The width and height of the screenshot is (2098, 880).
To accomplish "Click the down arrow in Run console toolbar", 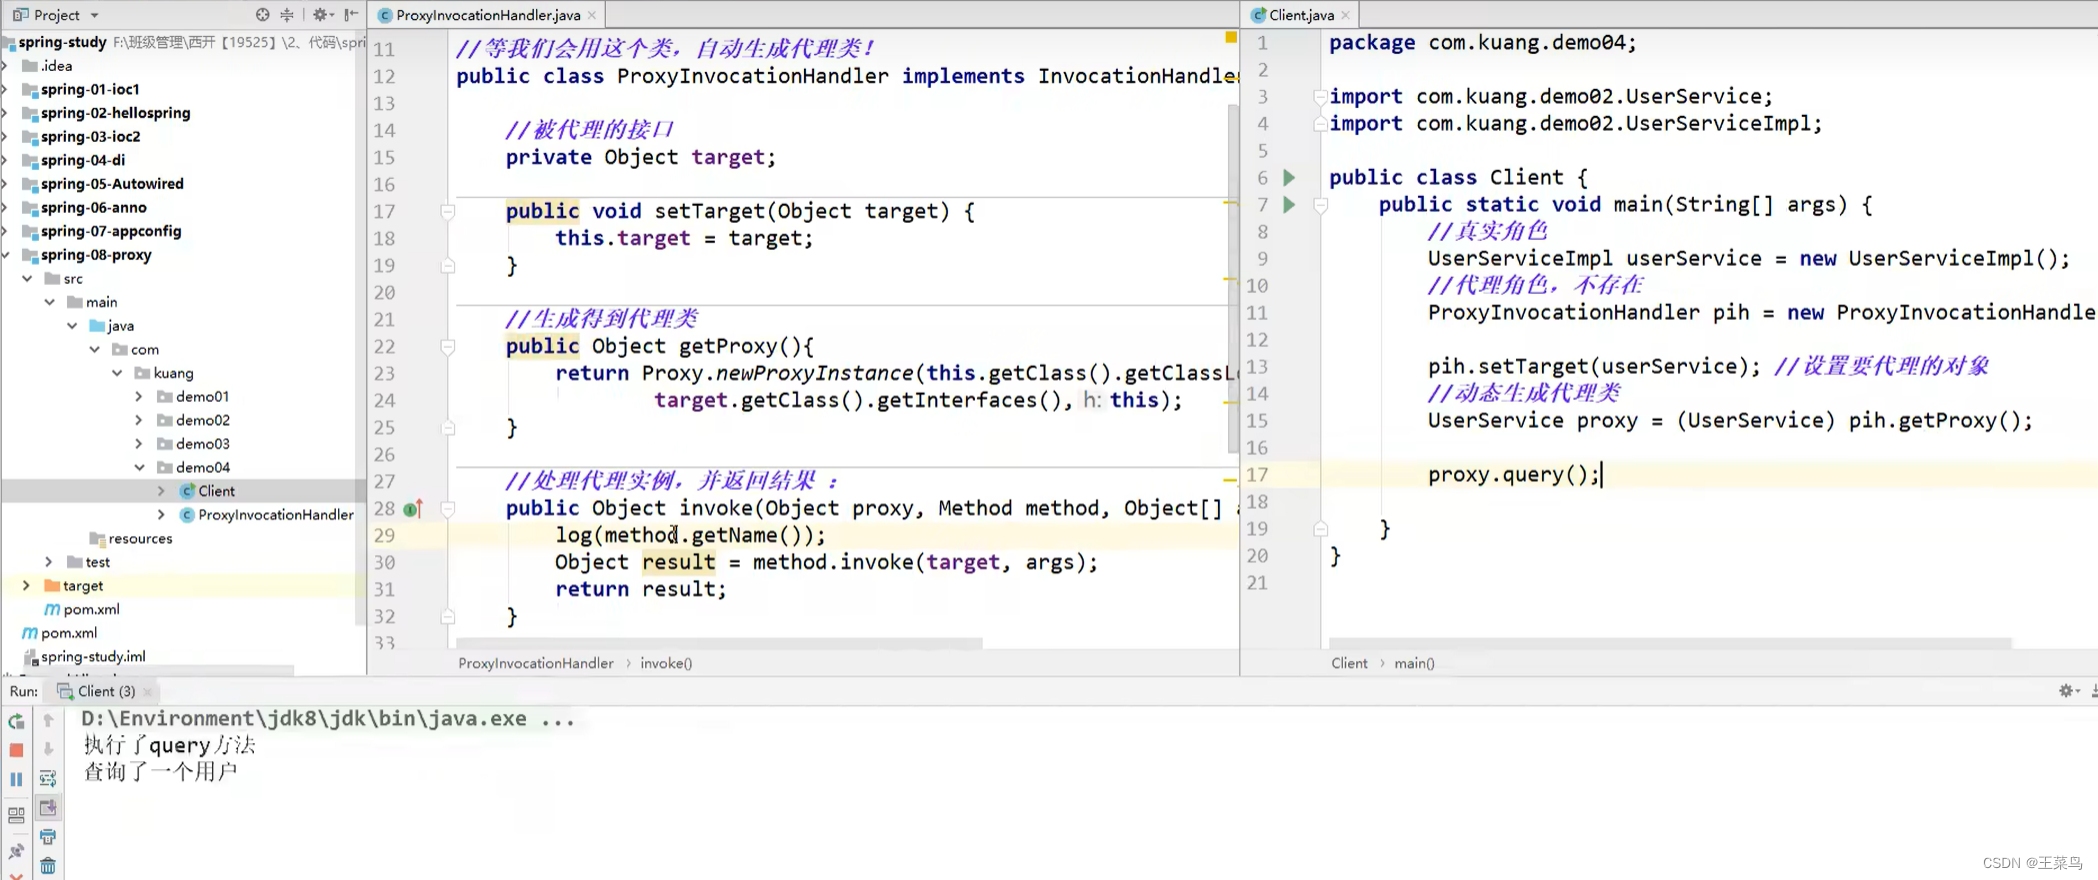I will [x=48, y=749].
